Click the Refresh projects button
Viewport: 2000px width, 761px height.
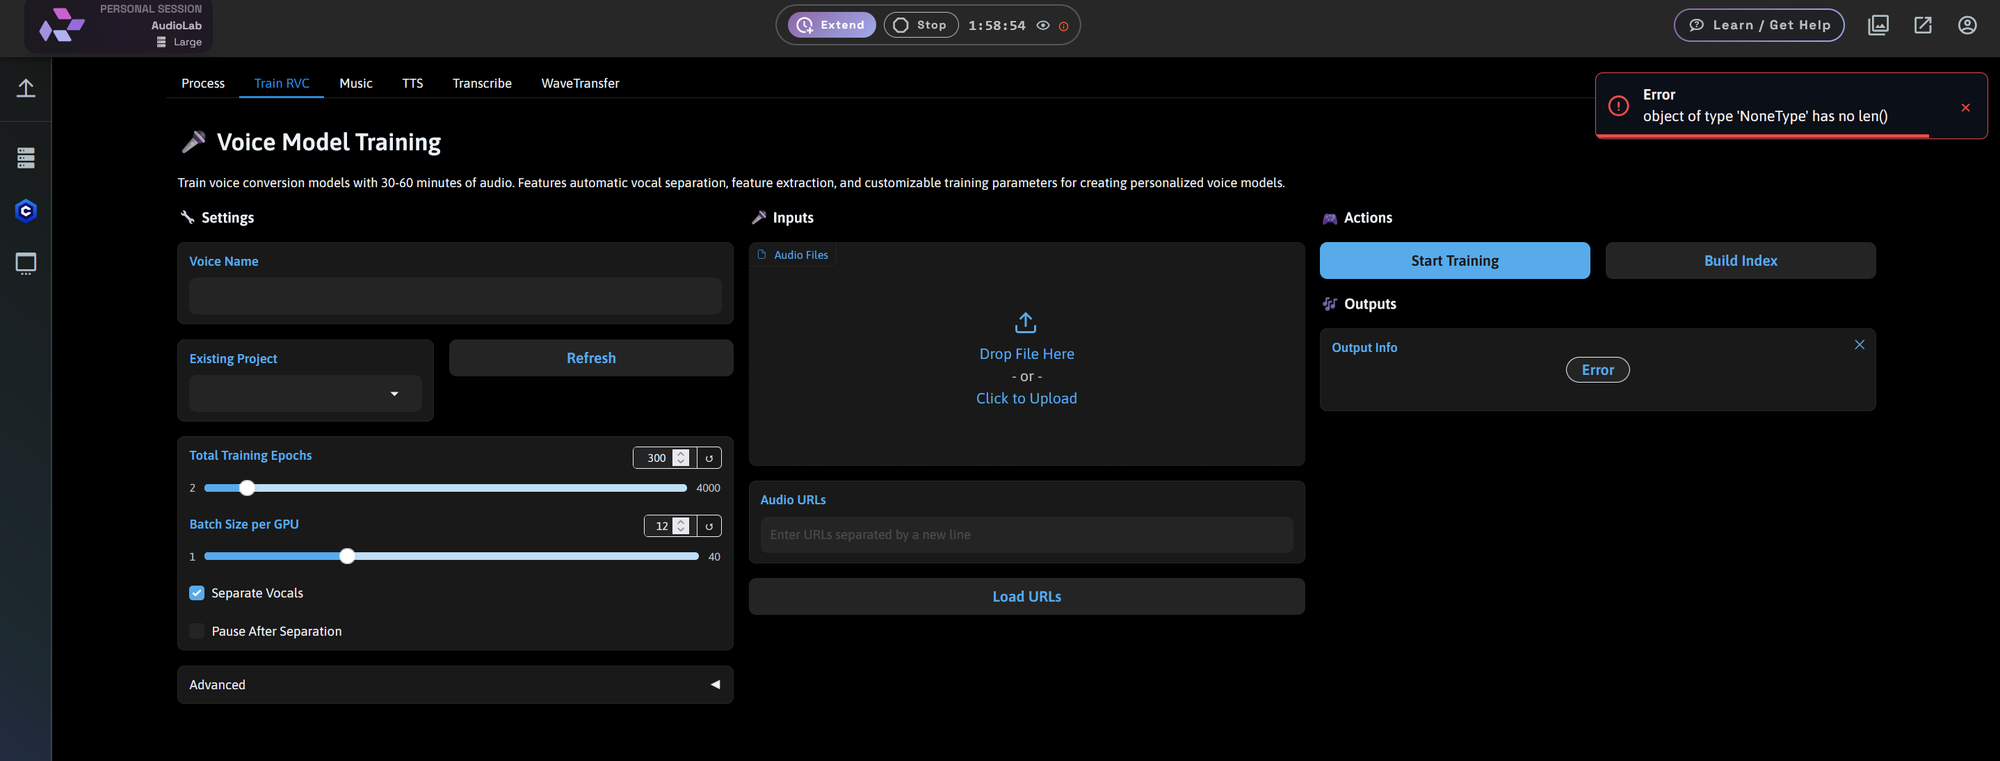pos(591,358)
